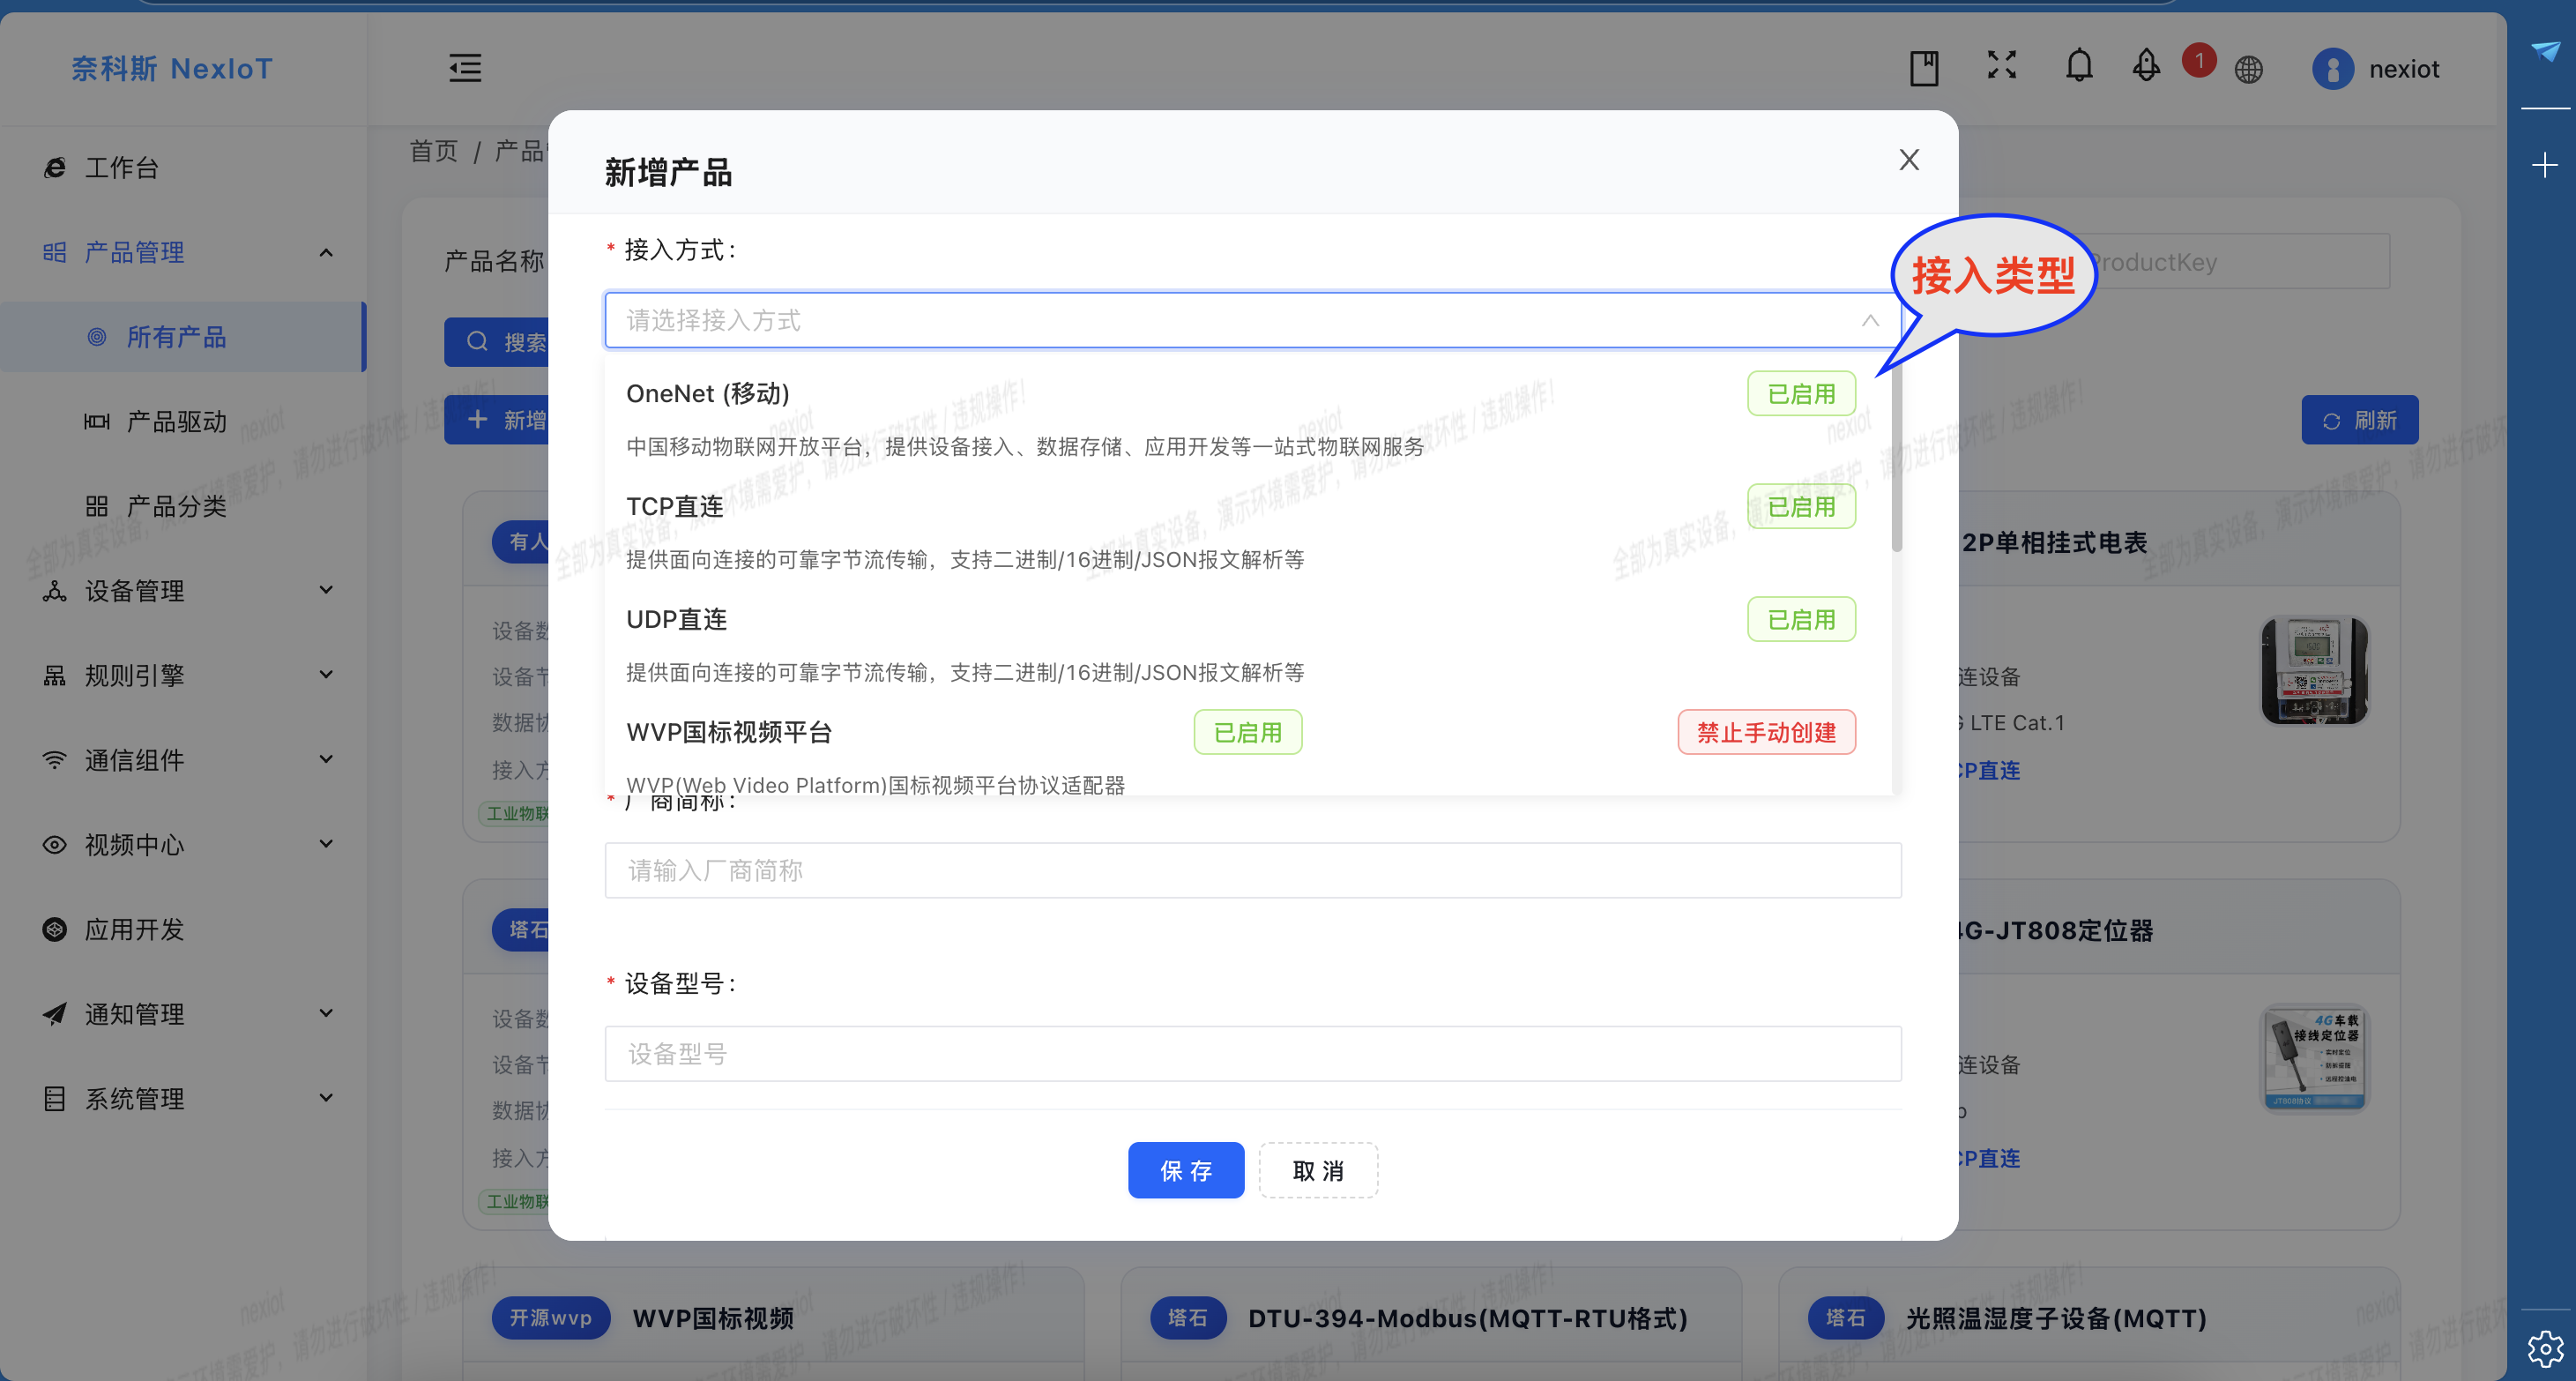Open 工作台 menu item
Screen dimensions: 2576x1381
(x=122, y=167)
